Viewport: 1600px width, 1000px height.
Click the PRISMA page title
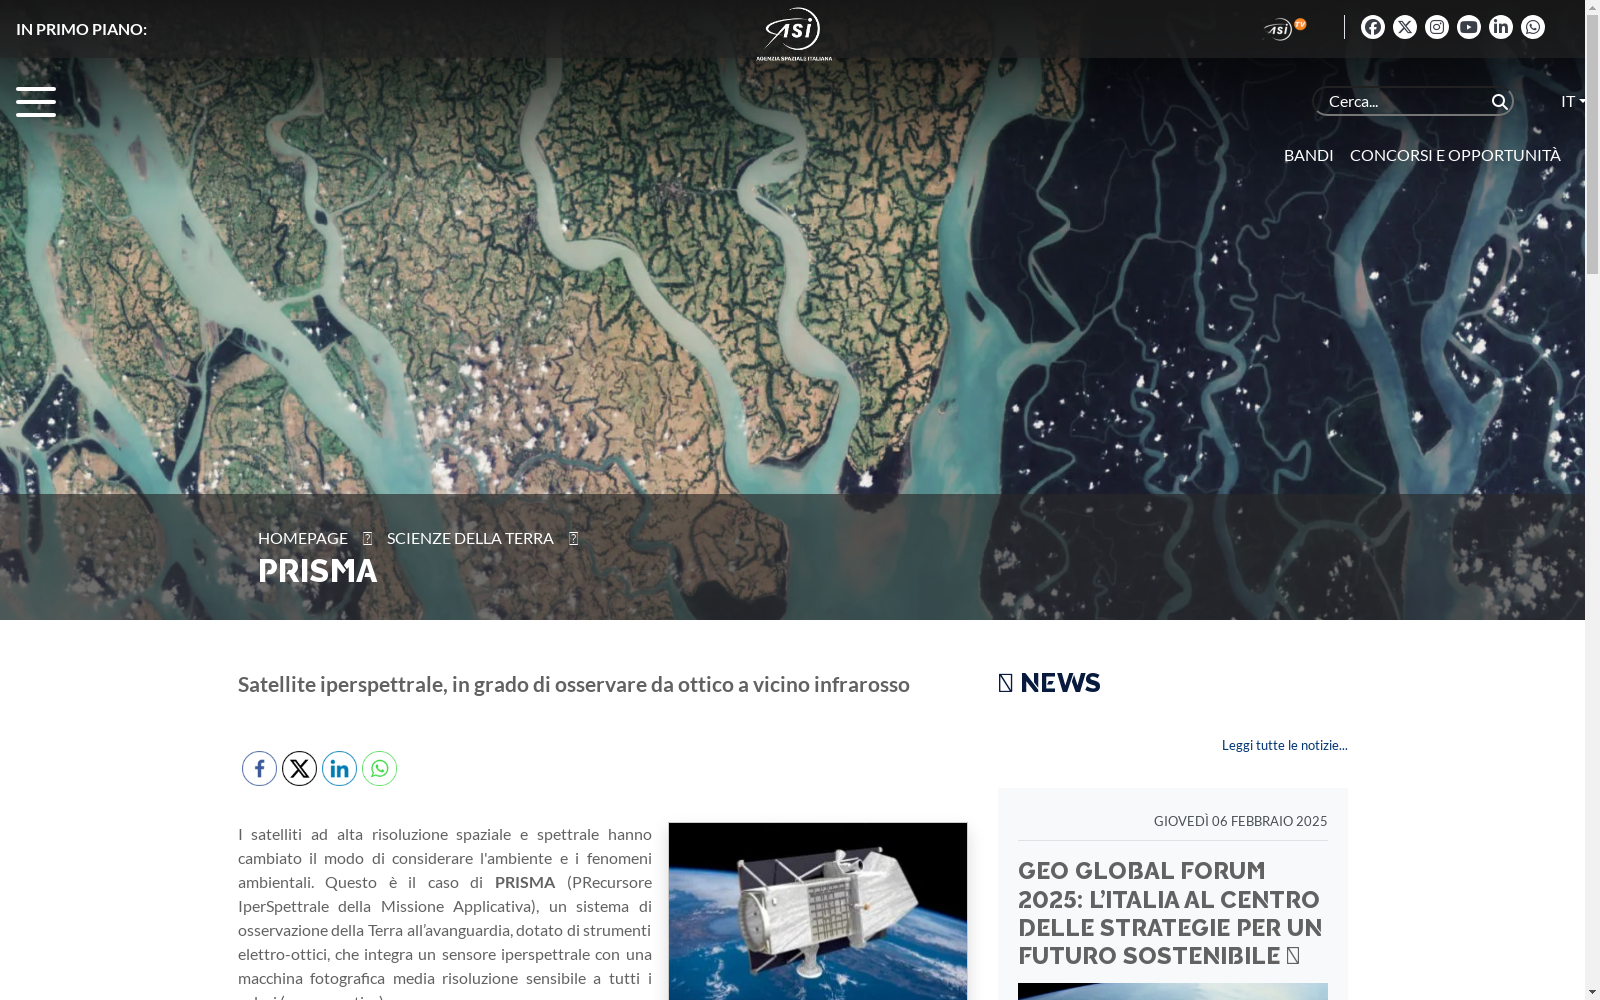pos(318,571)
